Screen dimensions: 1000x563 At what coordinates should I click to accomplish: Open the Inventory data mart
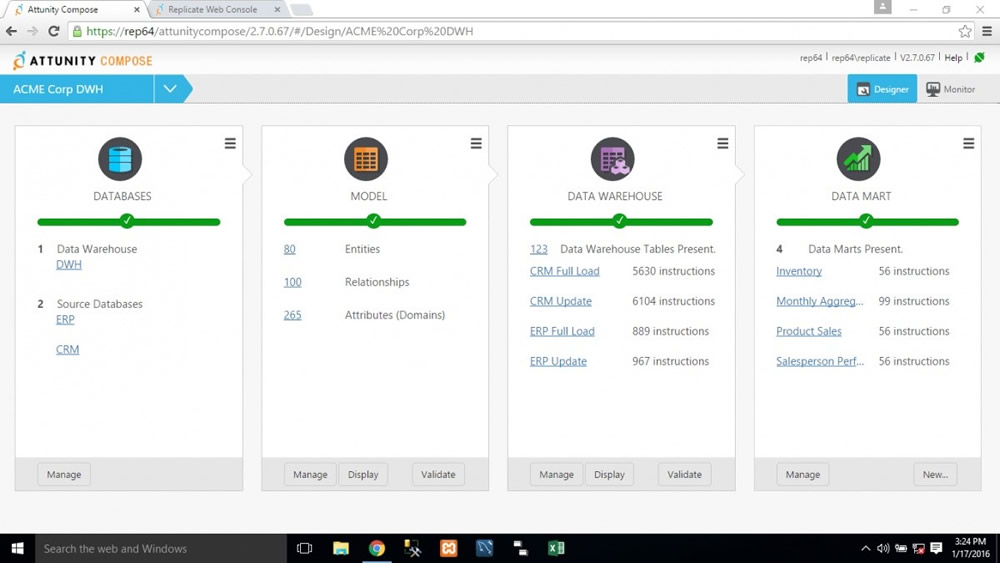coord(798,271)
